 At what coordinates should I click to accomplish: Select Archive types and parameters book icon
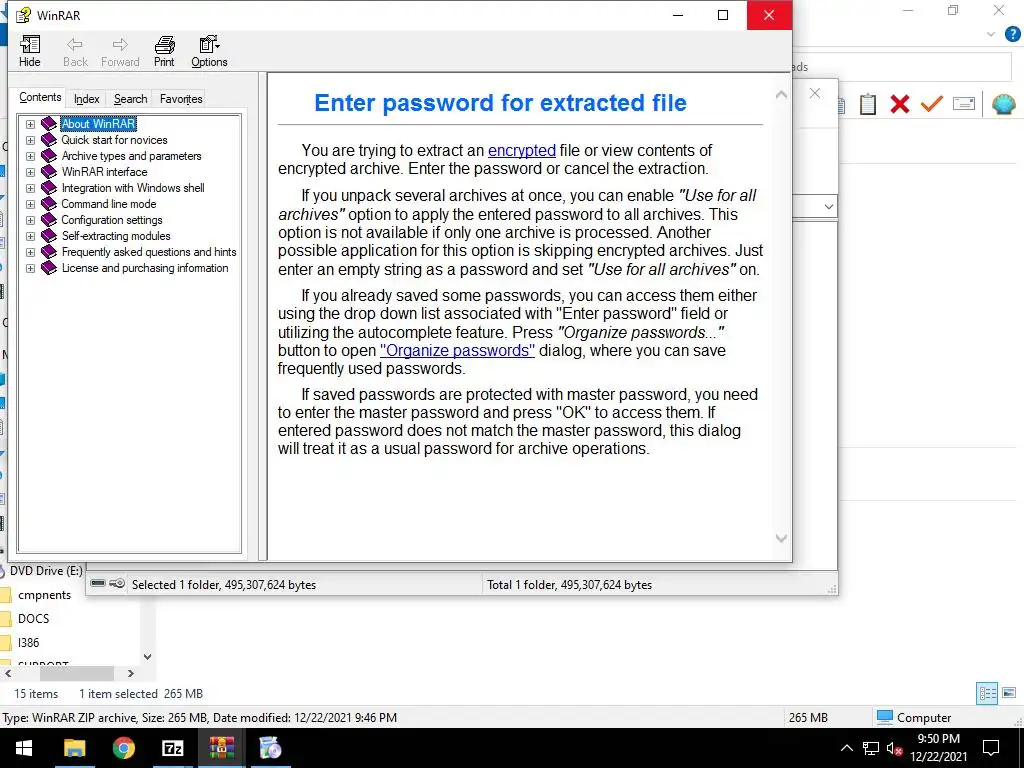[x=48, y=155]
